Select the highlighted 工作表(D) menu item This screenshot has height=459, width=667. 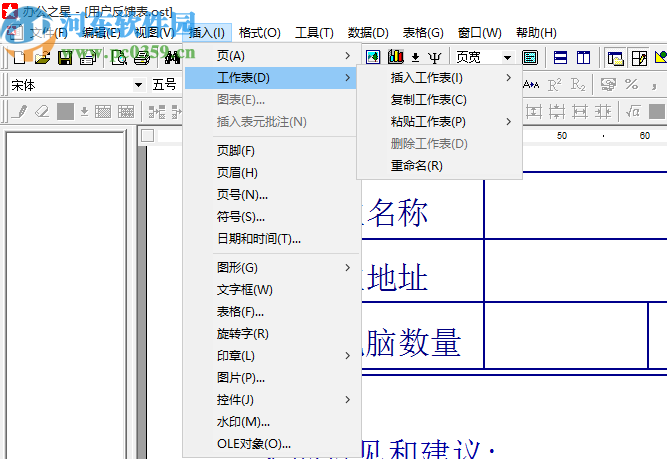tap(271, 78)
